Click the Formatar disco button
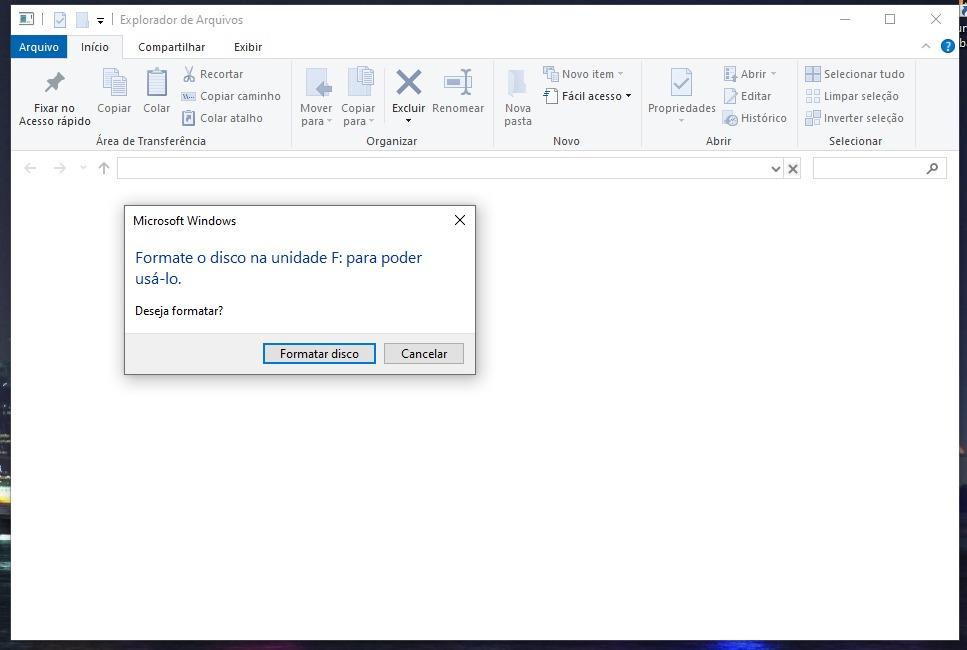Image resolution: width=967 pixels, height=650 pixels. point(319,353)
